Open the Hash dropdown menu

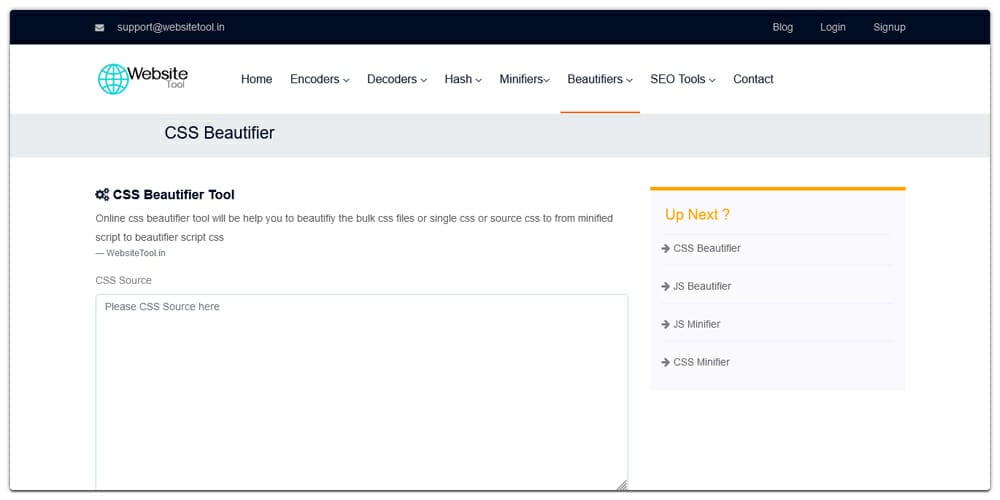click(463, 79)
